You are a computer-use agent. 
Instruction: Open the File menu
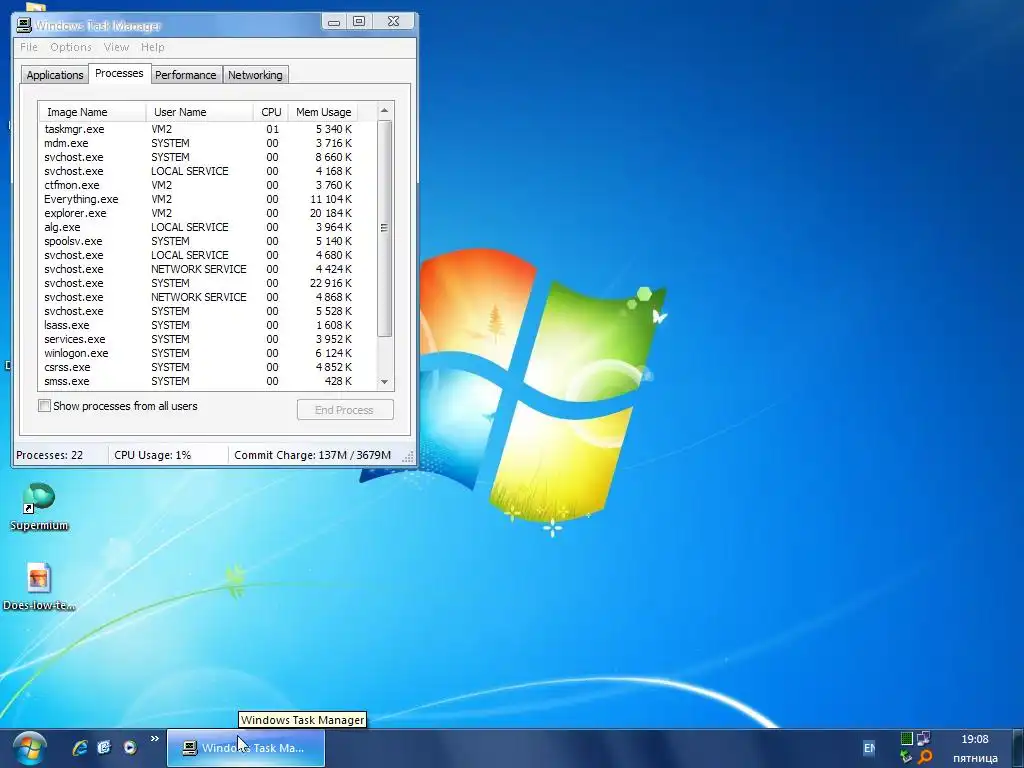(x=29, y=47)
